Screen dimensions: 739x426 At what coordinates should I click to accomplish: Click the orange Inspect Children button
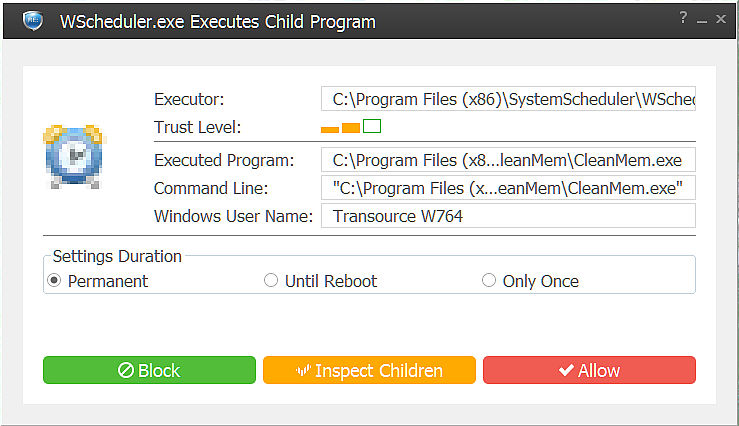(369, 371)
